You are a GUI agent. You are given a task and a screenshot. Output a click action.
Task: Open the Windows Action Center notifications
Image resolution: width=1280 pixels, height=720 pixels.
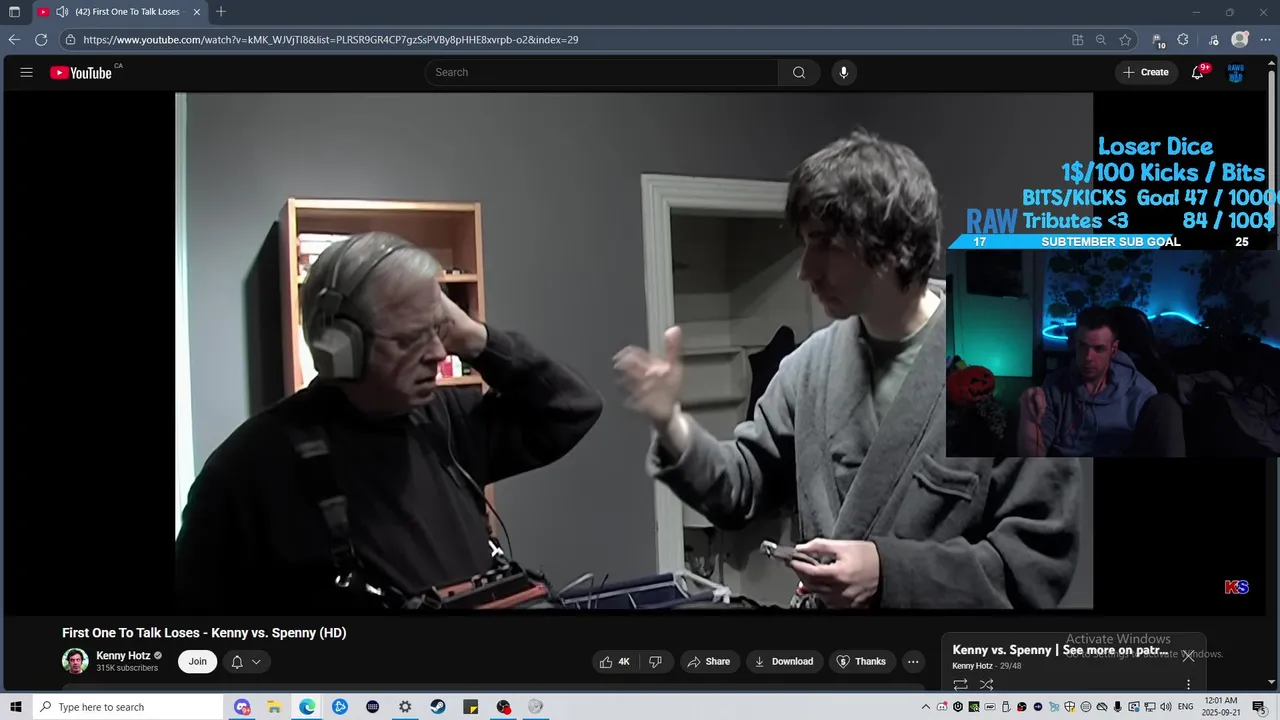click(x=1262, y=707)
